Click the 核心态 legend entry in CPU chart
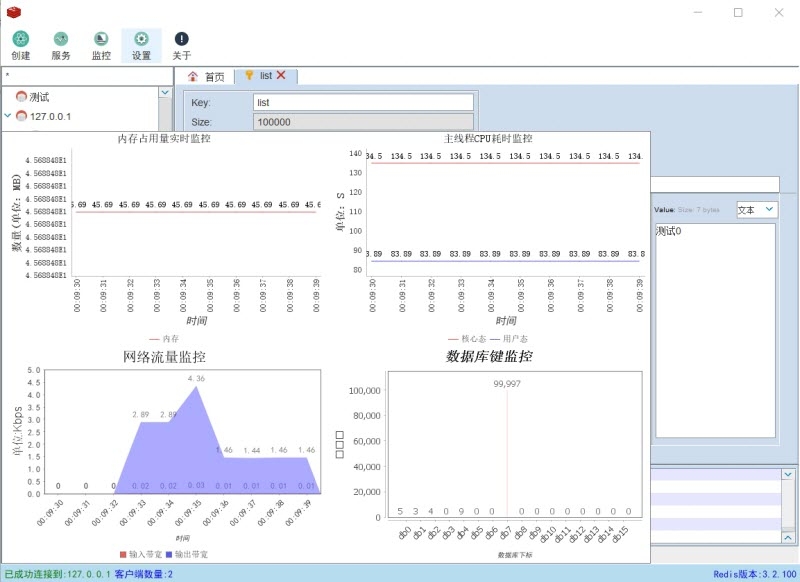This screenshot has height=582, width=800. (467, 339)
